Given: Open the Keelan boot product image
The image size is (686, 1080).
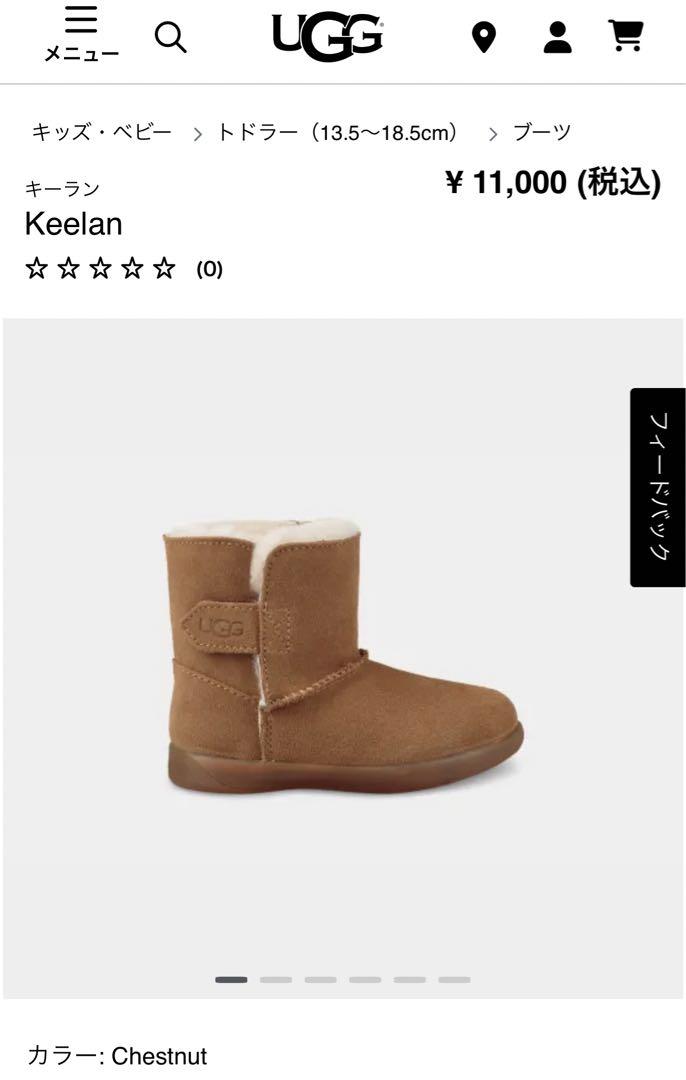Looking at the screenshot, I should coord(343,656).
